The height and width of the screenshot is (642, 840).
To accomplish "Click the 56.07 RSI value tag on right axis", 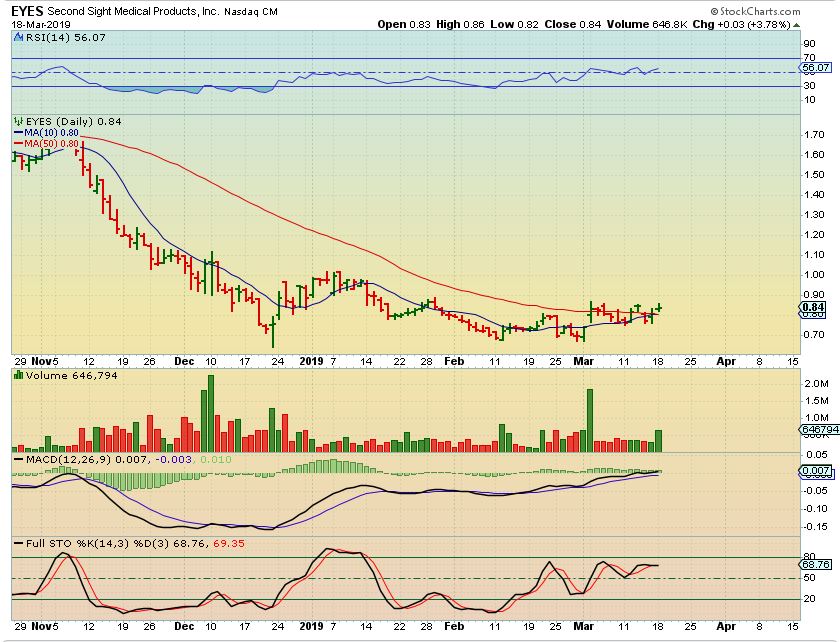I will (x=815, y=68).
